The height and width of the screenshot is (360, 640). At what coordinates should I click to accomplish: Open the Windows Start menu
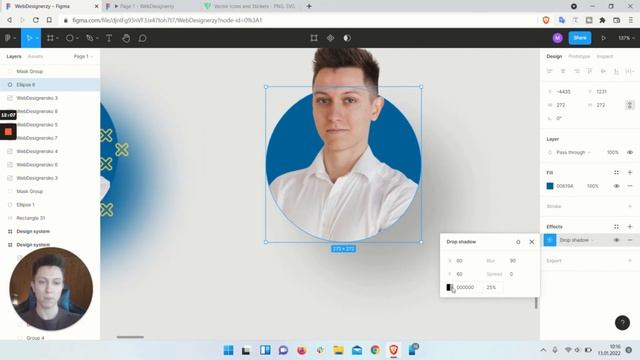click(229, 350)
